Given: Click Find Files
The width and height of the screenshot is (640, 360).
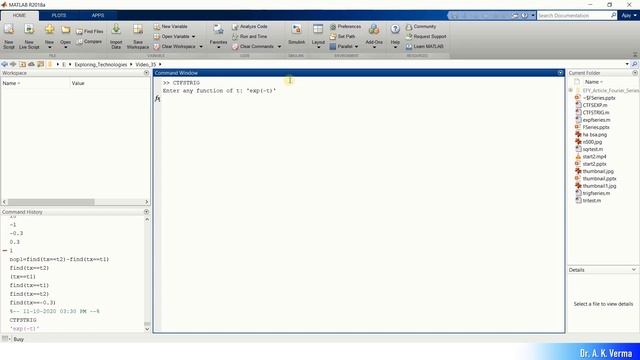Looking at the screenshot, I should (90, 31).
